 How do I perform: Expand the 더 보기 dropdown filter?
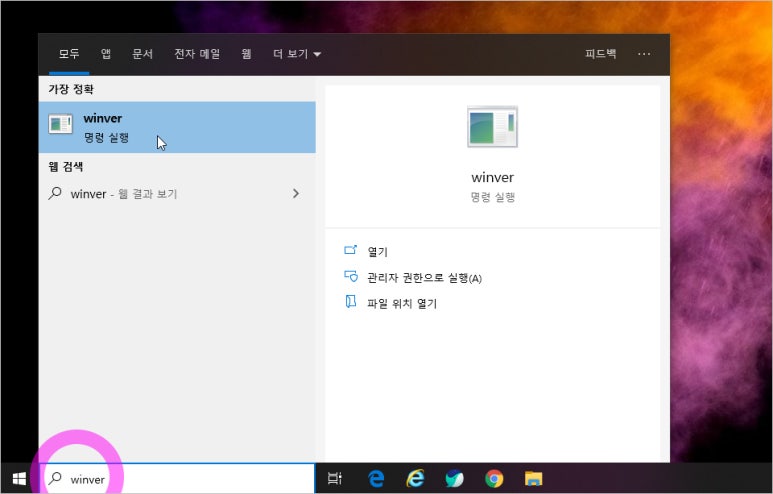point(297,53)
